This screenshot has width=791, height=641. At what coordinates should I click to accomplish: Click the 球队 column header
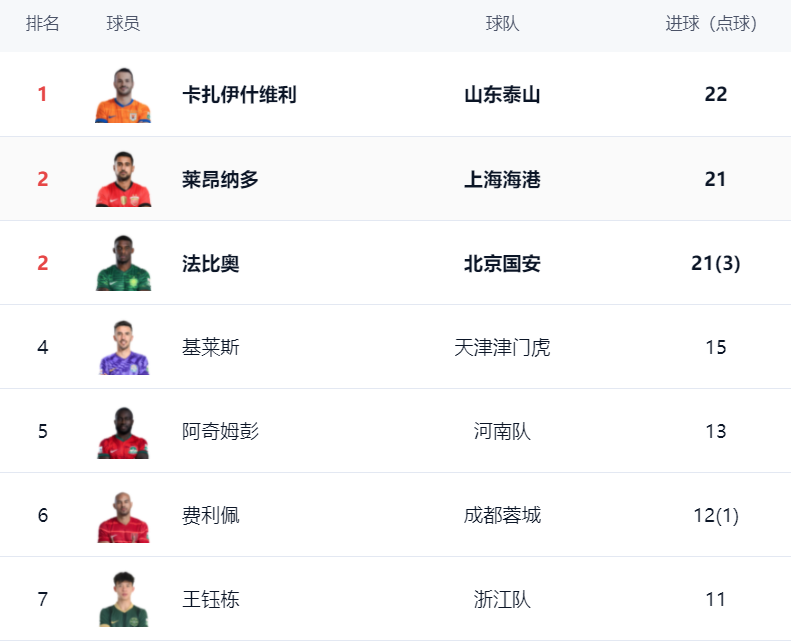click(502, 24)
